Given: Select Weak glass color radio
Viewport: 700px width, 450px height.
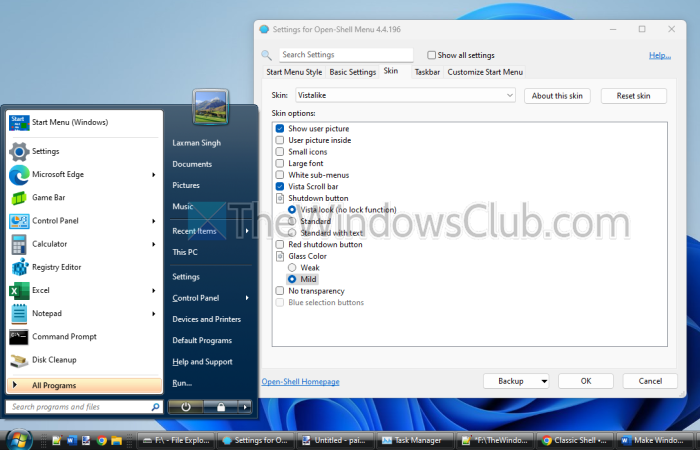Looking at the screenshot, I should tap(292, 268).
